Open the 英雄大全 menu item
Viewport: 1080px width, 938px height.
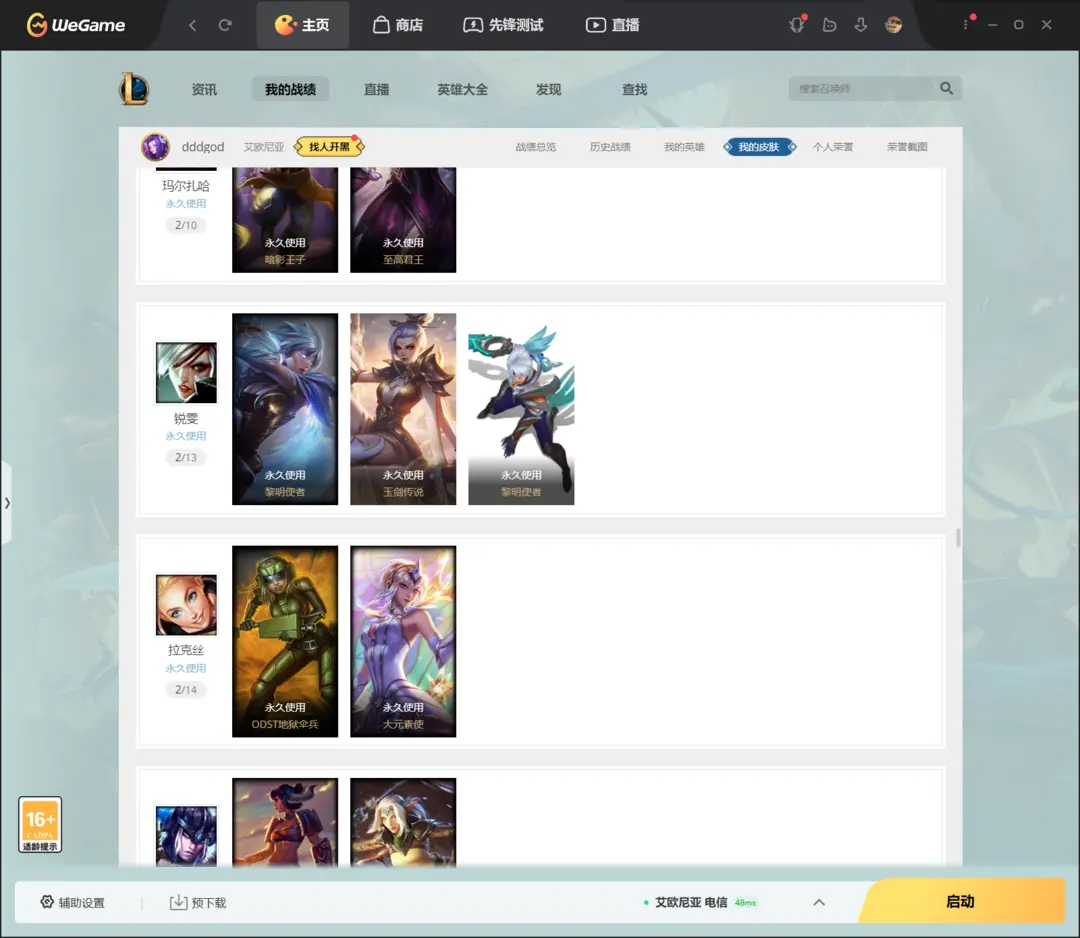pos(462,90)
